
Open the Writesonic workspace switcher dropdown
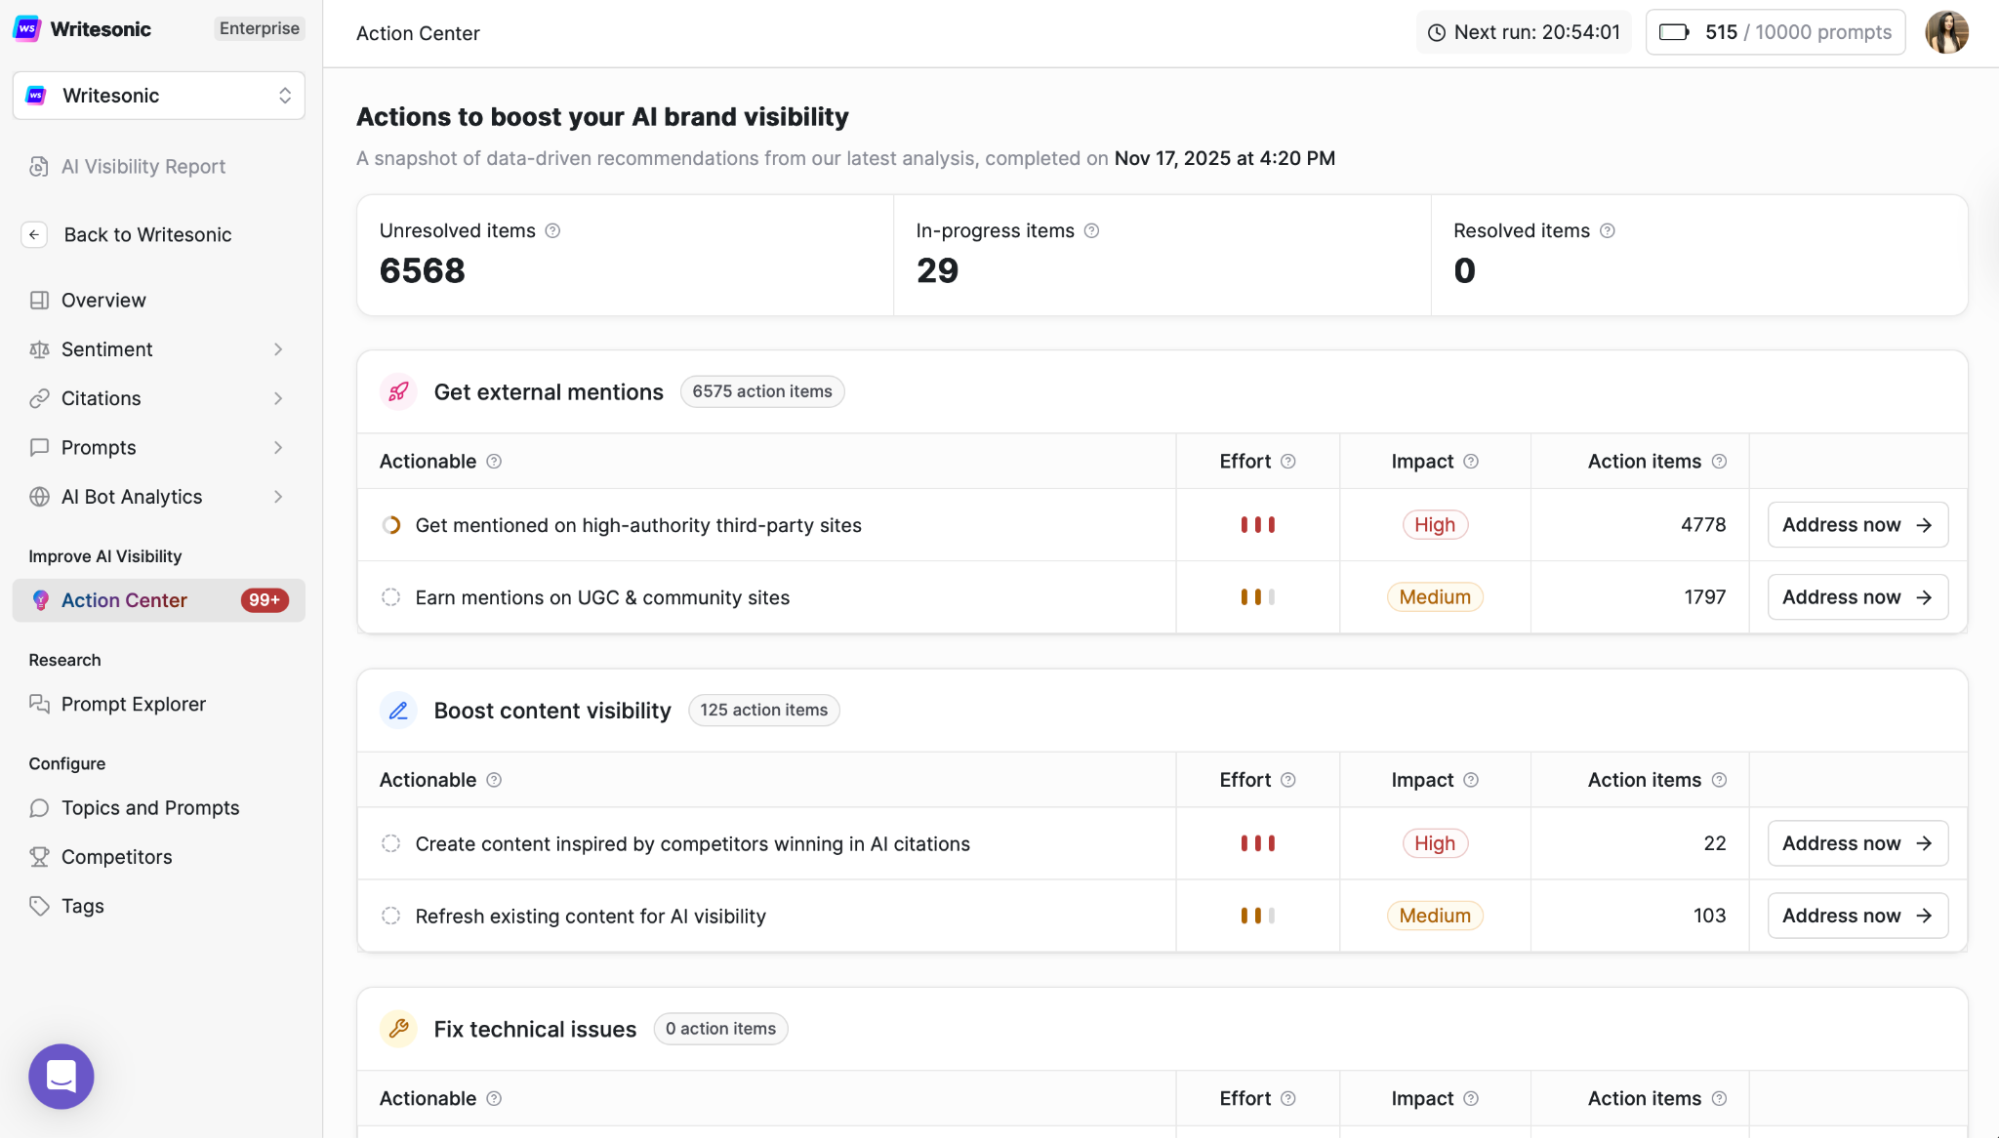click(x=159, y=96)
